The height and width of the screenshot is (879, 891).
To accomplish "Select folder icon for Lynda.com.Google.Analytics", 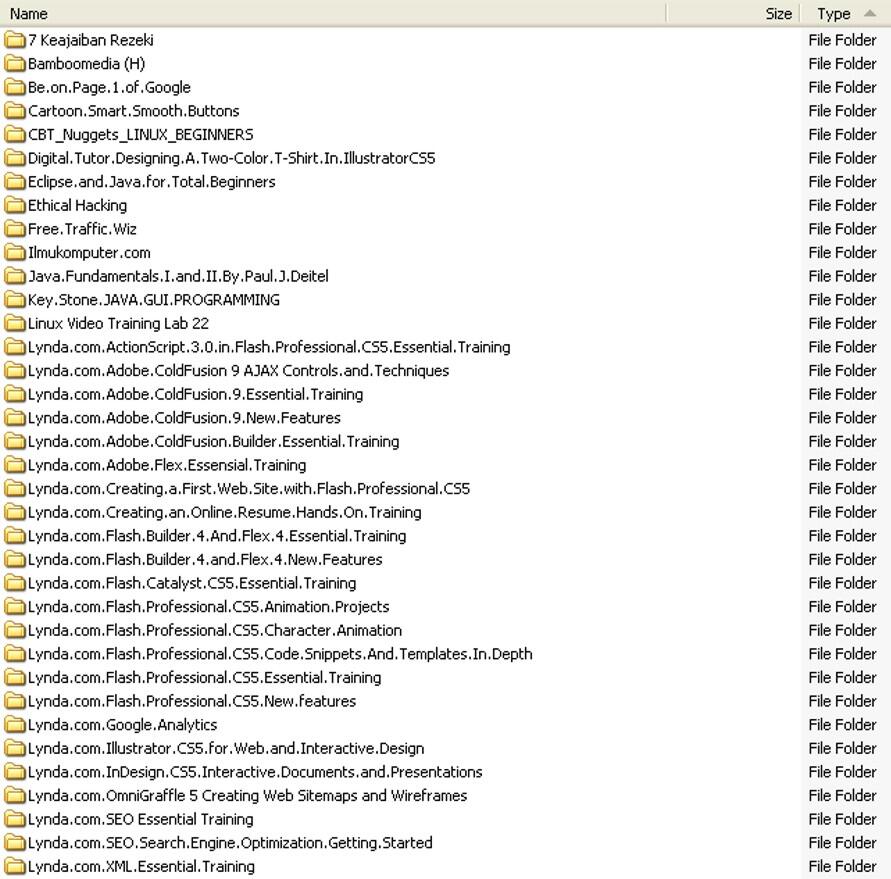I will tap(15, 725).
